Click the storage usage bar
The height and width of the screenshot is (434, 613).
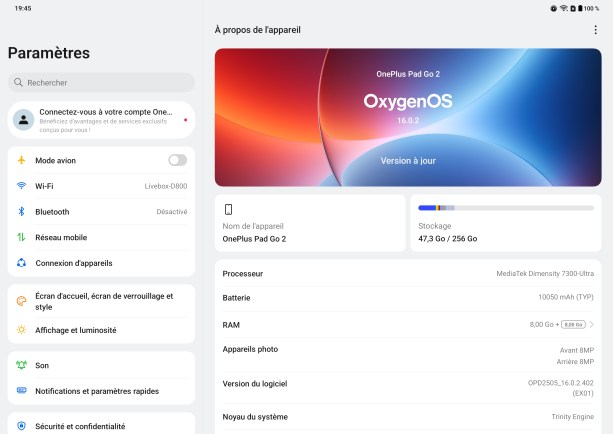pyautogui.click(x=506, y=208)
